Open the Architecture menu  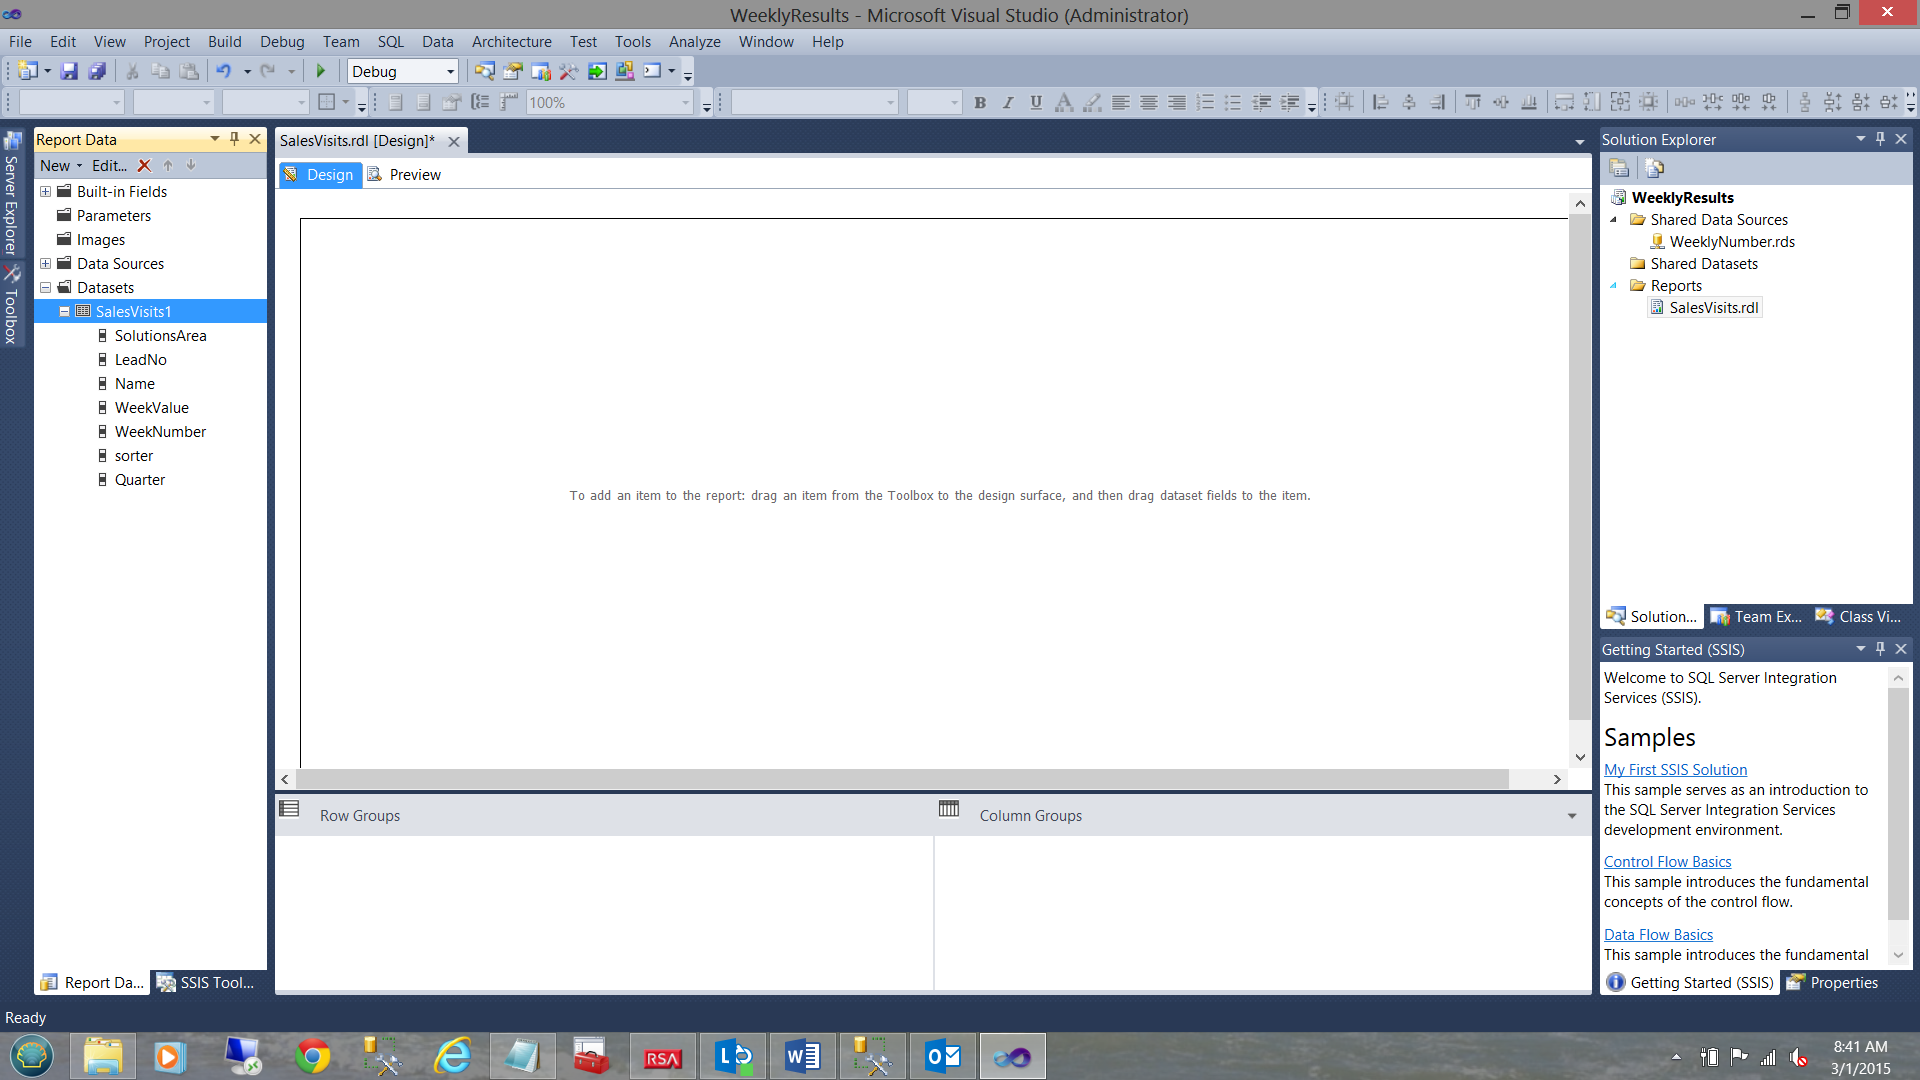pos(511,42)
